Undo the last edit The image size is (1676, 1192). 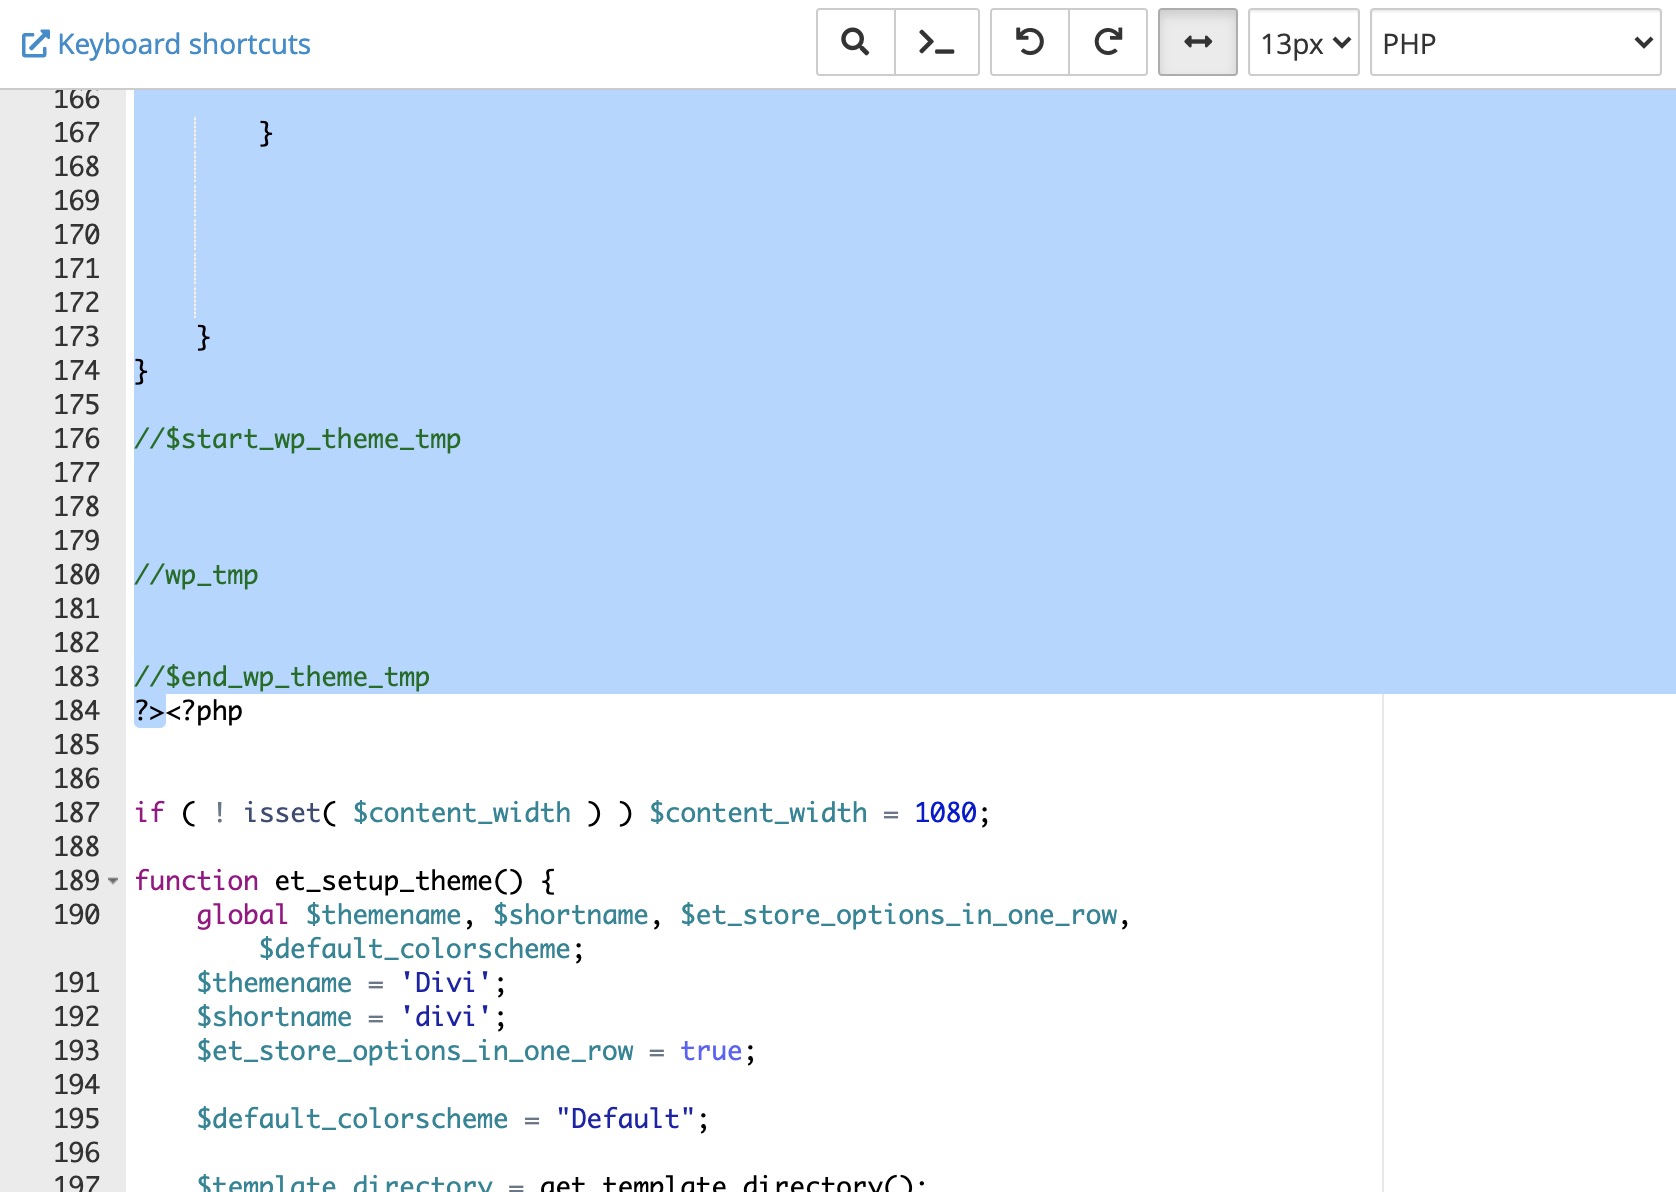[x=1029, y=42]
